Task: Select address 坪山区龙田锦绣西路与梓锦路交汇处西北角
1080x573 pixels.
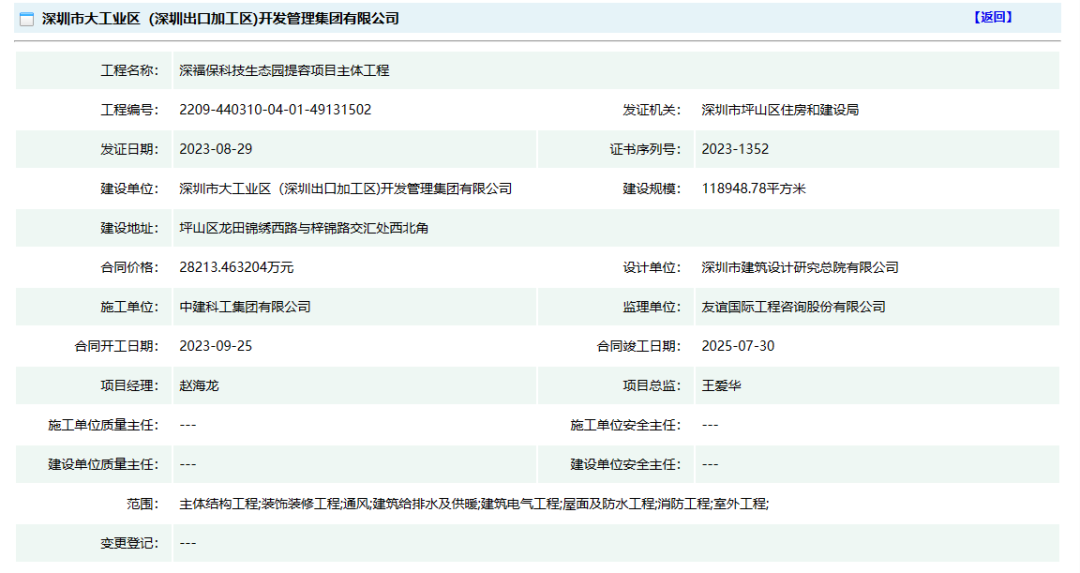Action: pyautogui.click(x=304, y=228)
